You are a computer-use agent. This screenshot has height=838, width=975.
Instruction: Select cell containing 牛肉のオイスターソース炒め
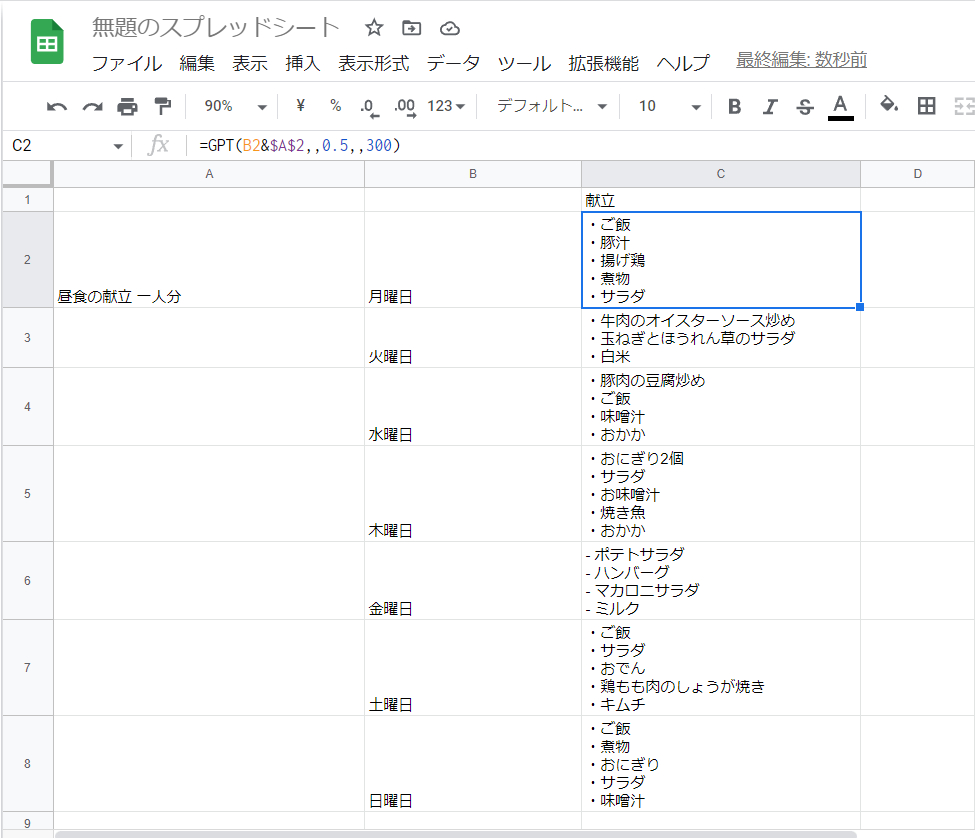(x=721, y=338)
